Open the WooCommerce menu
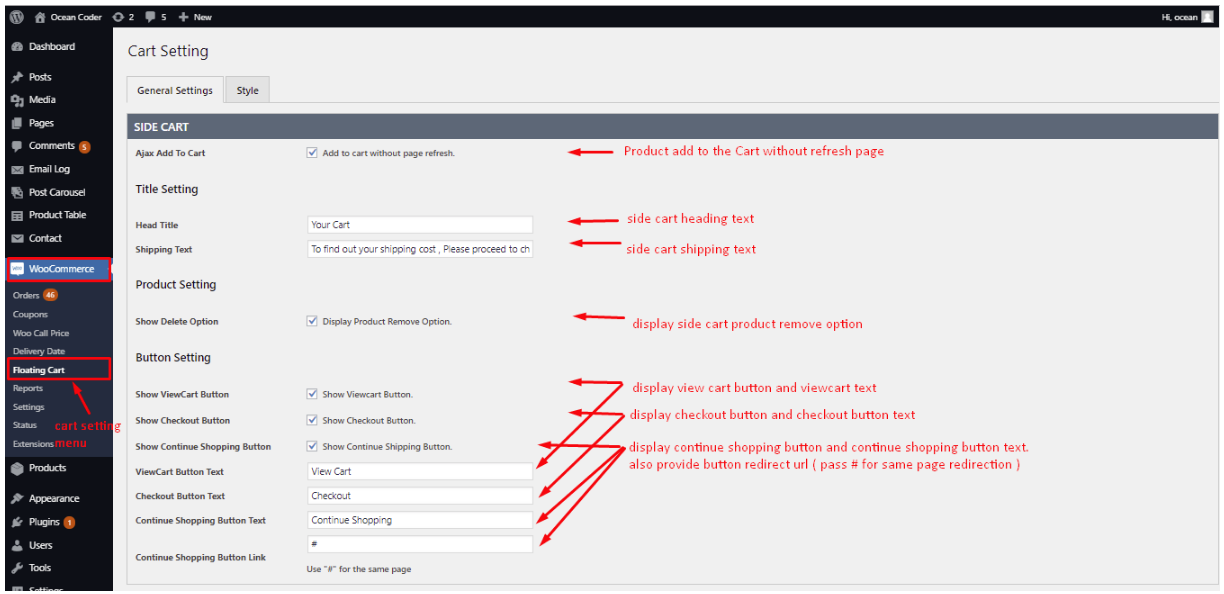The width and height of the screenshot is (1224, 594). click(61, 269)
